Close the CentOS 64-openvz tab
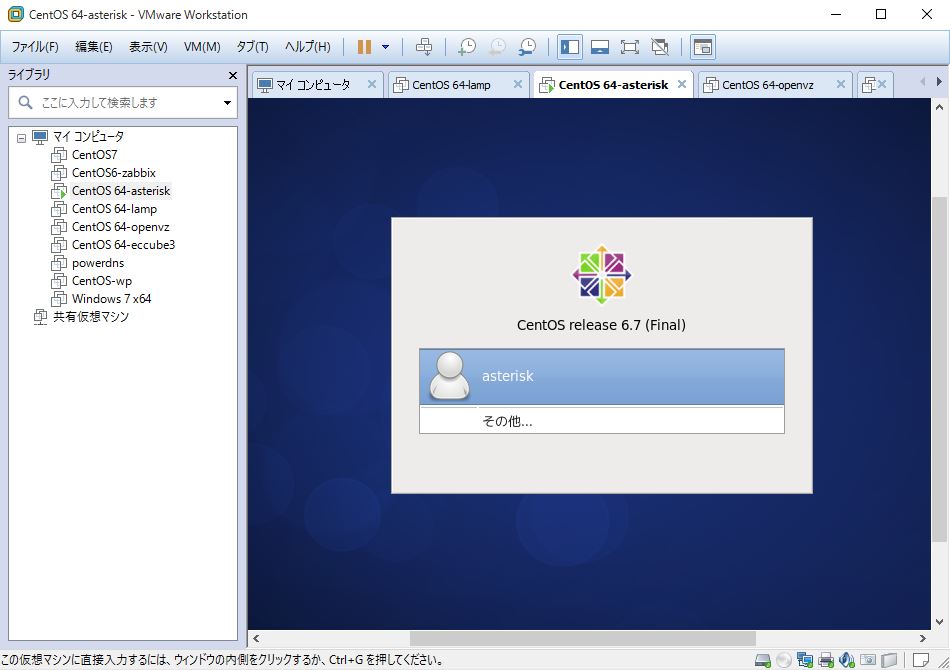 (841, 84)
